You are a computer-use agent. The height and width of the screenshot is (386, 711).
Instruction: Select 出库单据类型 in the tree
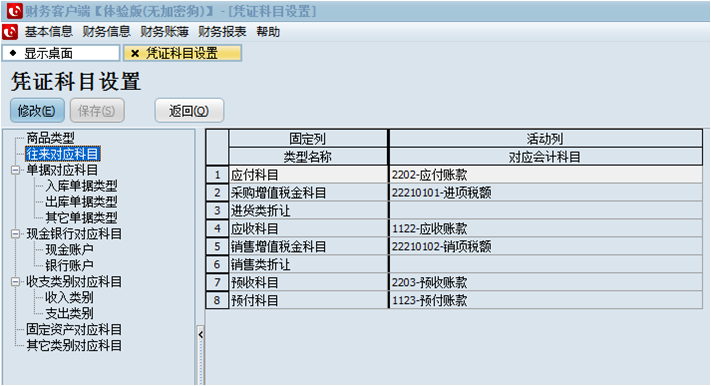81,202
